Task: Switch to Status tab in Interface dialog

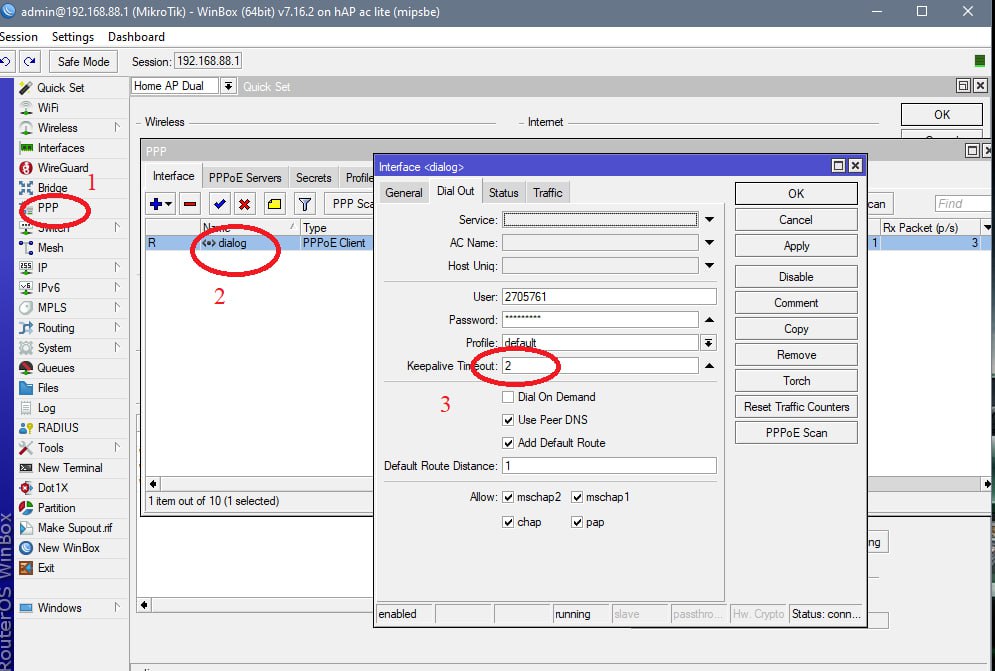Action: pyautogui.click(x=503, y=192)
